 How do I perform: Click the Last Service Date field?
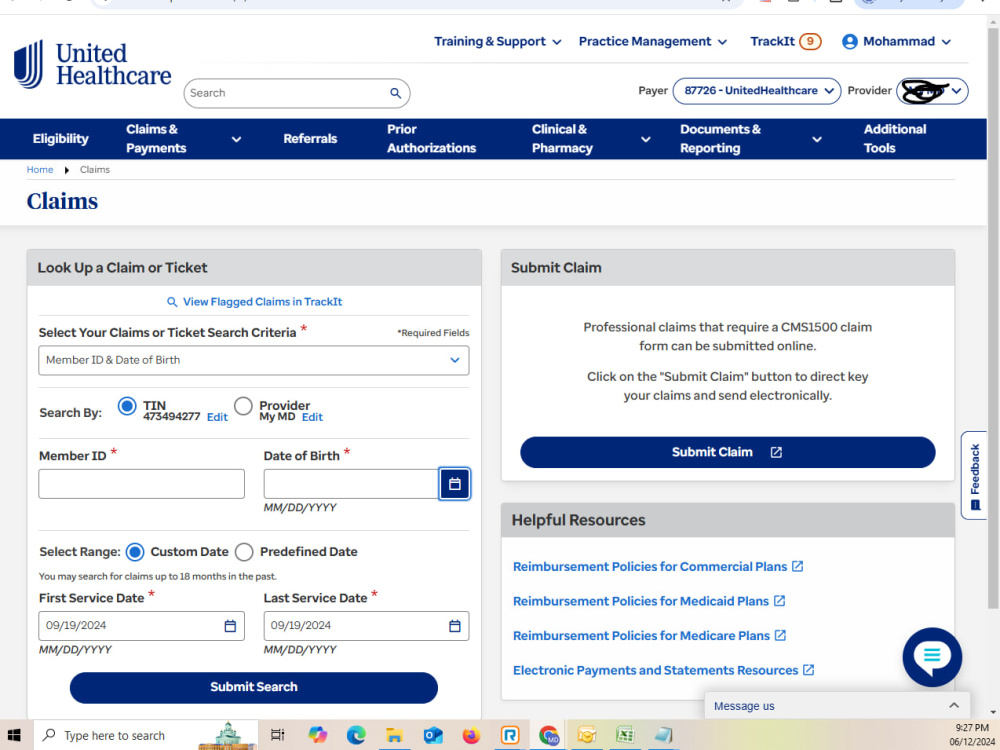[x=366, y=626]
